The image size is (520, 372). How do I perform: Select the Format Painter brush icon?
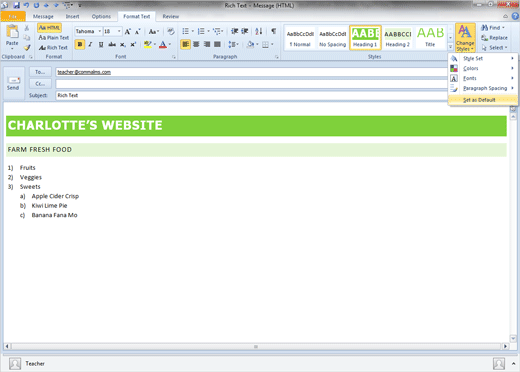27,48
